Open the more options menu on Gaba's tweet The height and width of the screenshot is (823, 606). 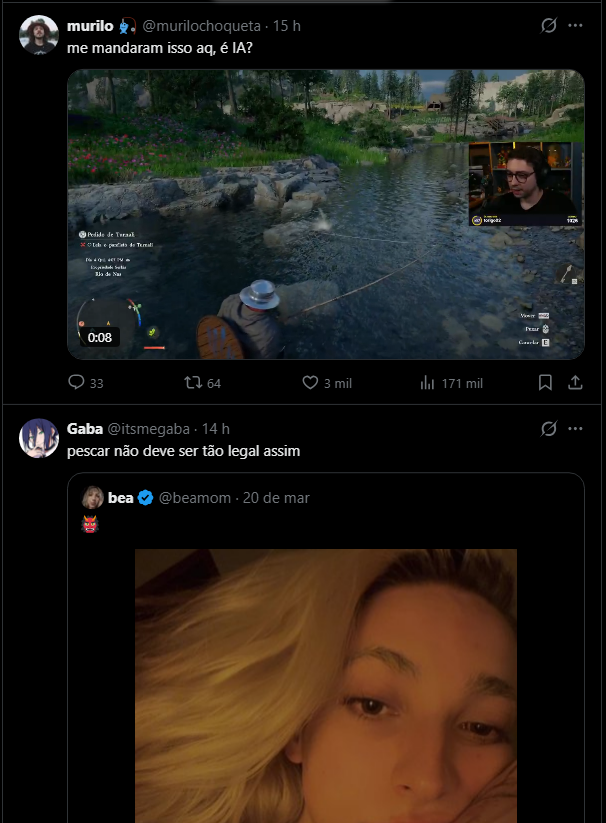576,428
